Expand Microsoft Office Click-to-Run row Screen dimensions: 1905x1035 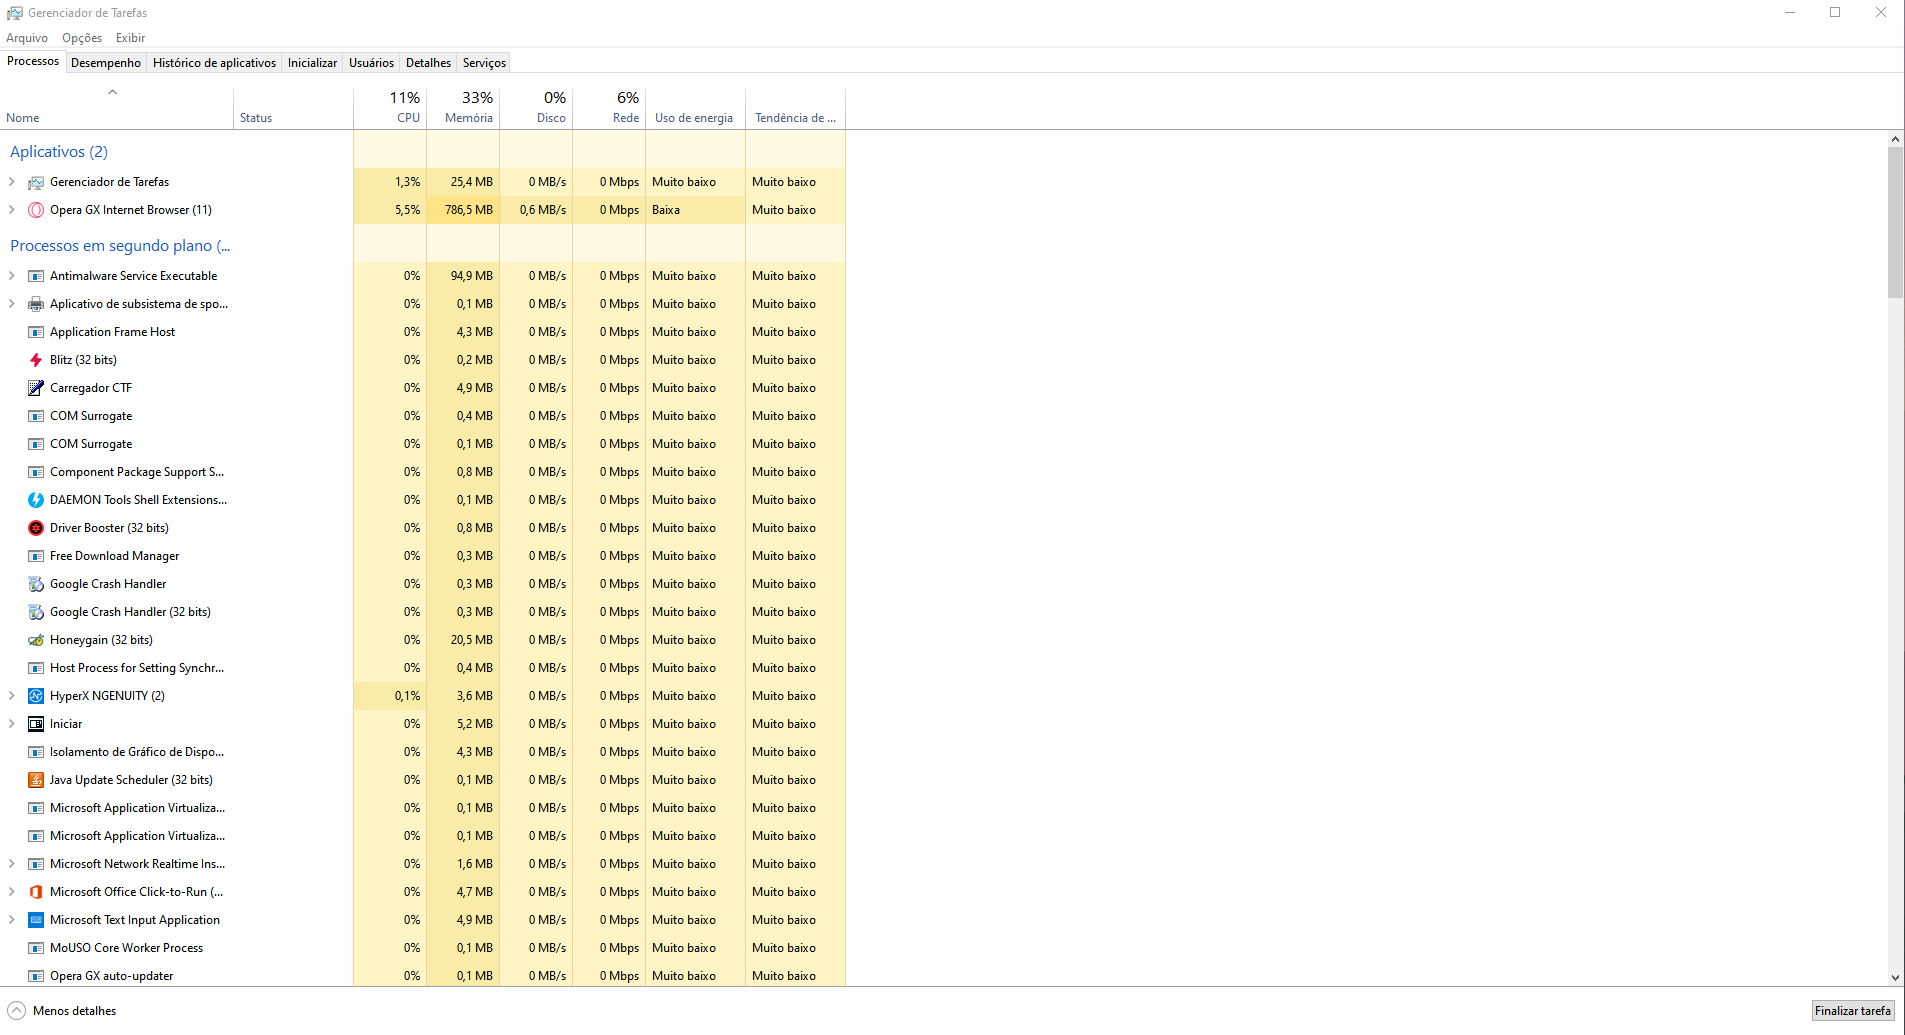pyautogui.click(x=12, y=892)
